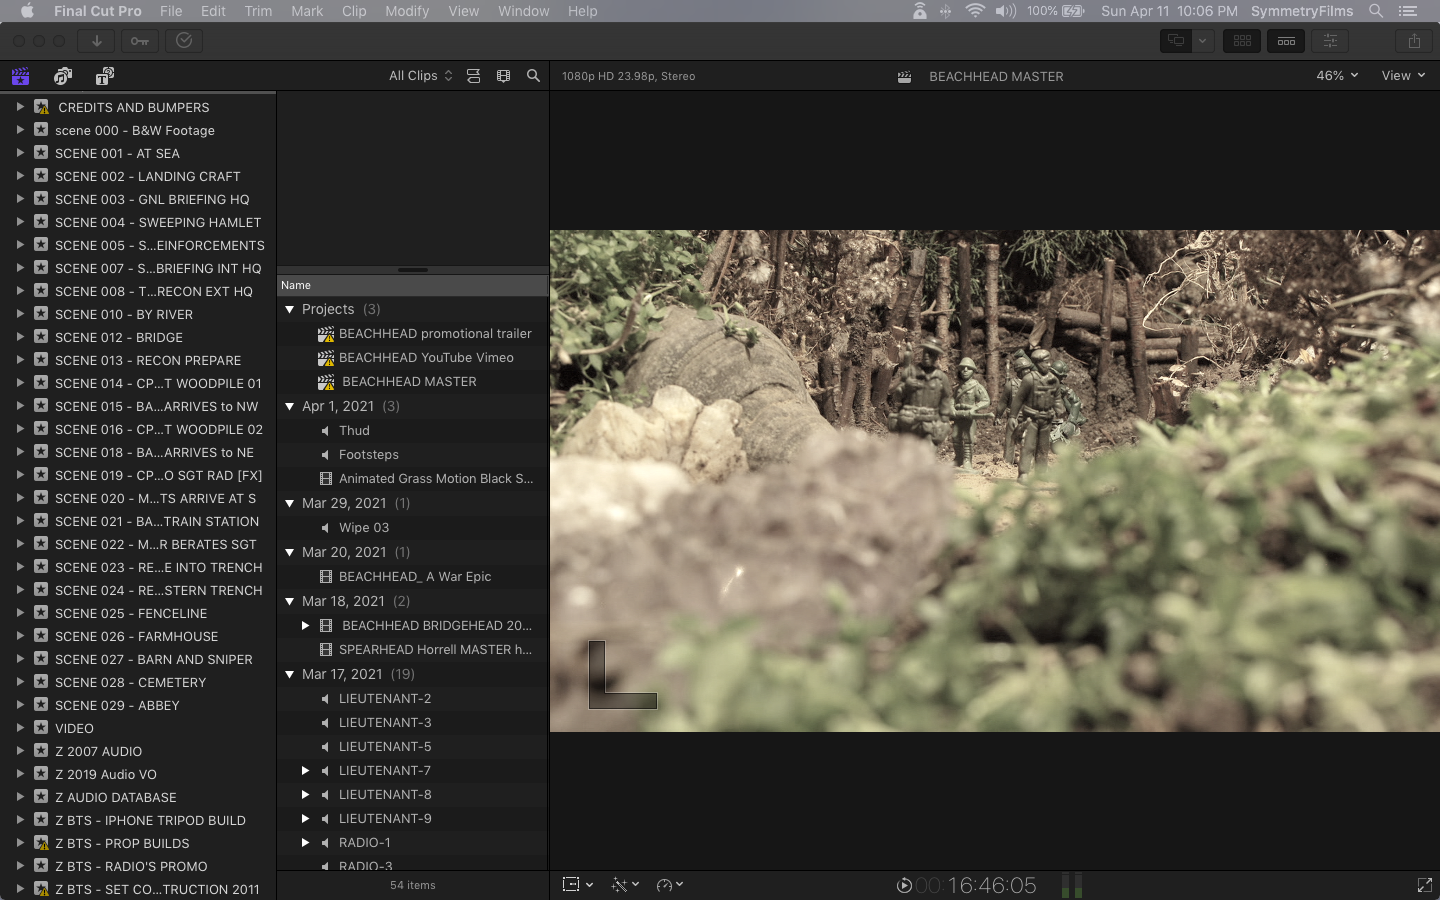Viewport: 1440px width, 900px height.
Task: Select the BEACHHEAD promotional trailer project
Action: (434, 333)
